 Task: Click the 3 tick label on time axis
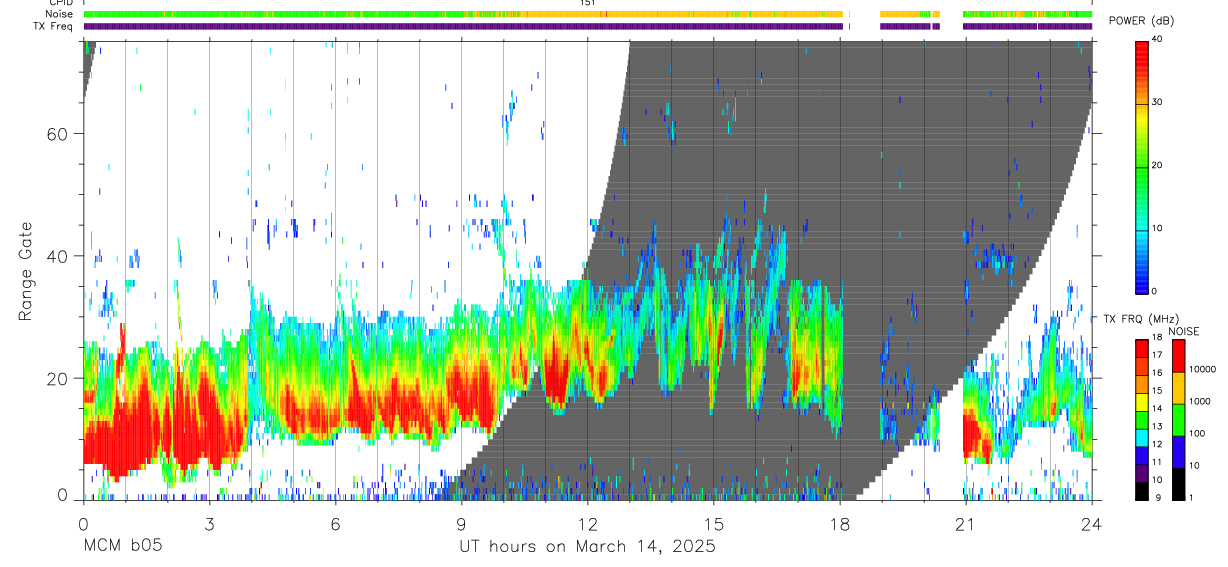pos(209,522)
